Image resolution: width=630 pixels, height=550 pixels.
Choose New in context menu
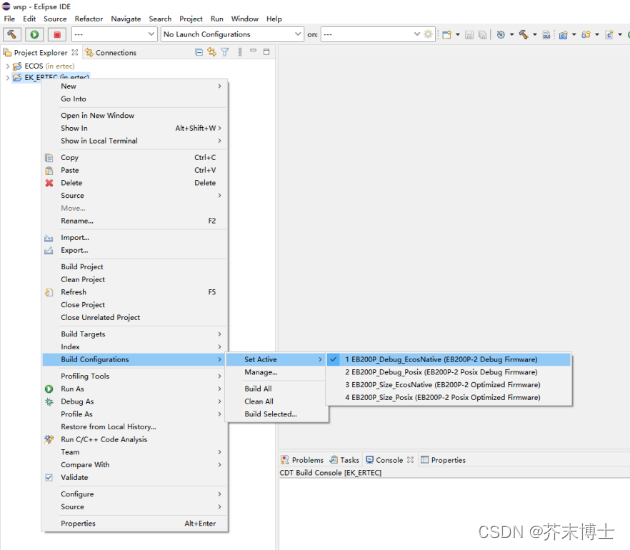click(x=135, y=86)
